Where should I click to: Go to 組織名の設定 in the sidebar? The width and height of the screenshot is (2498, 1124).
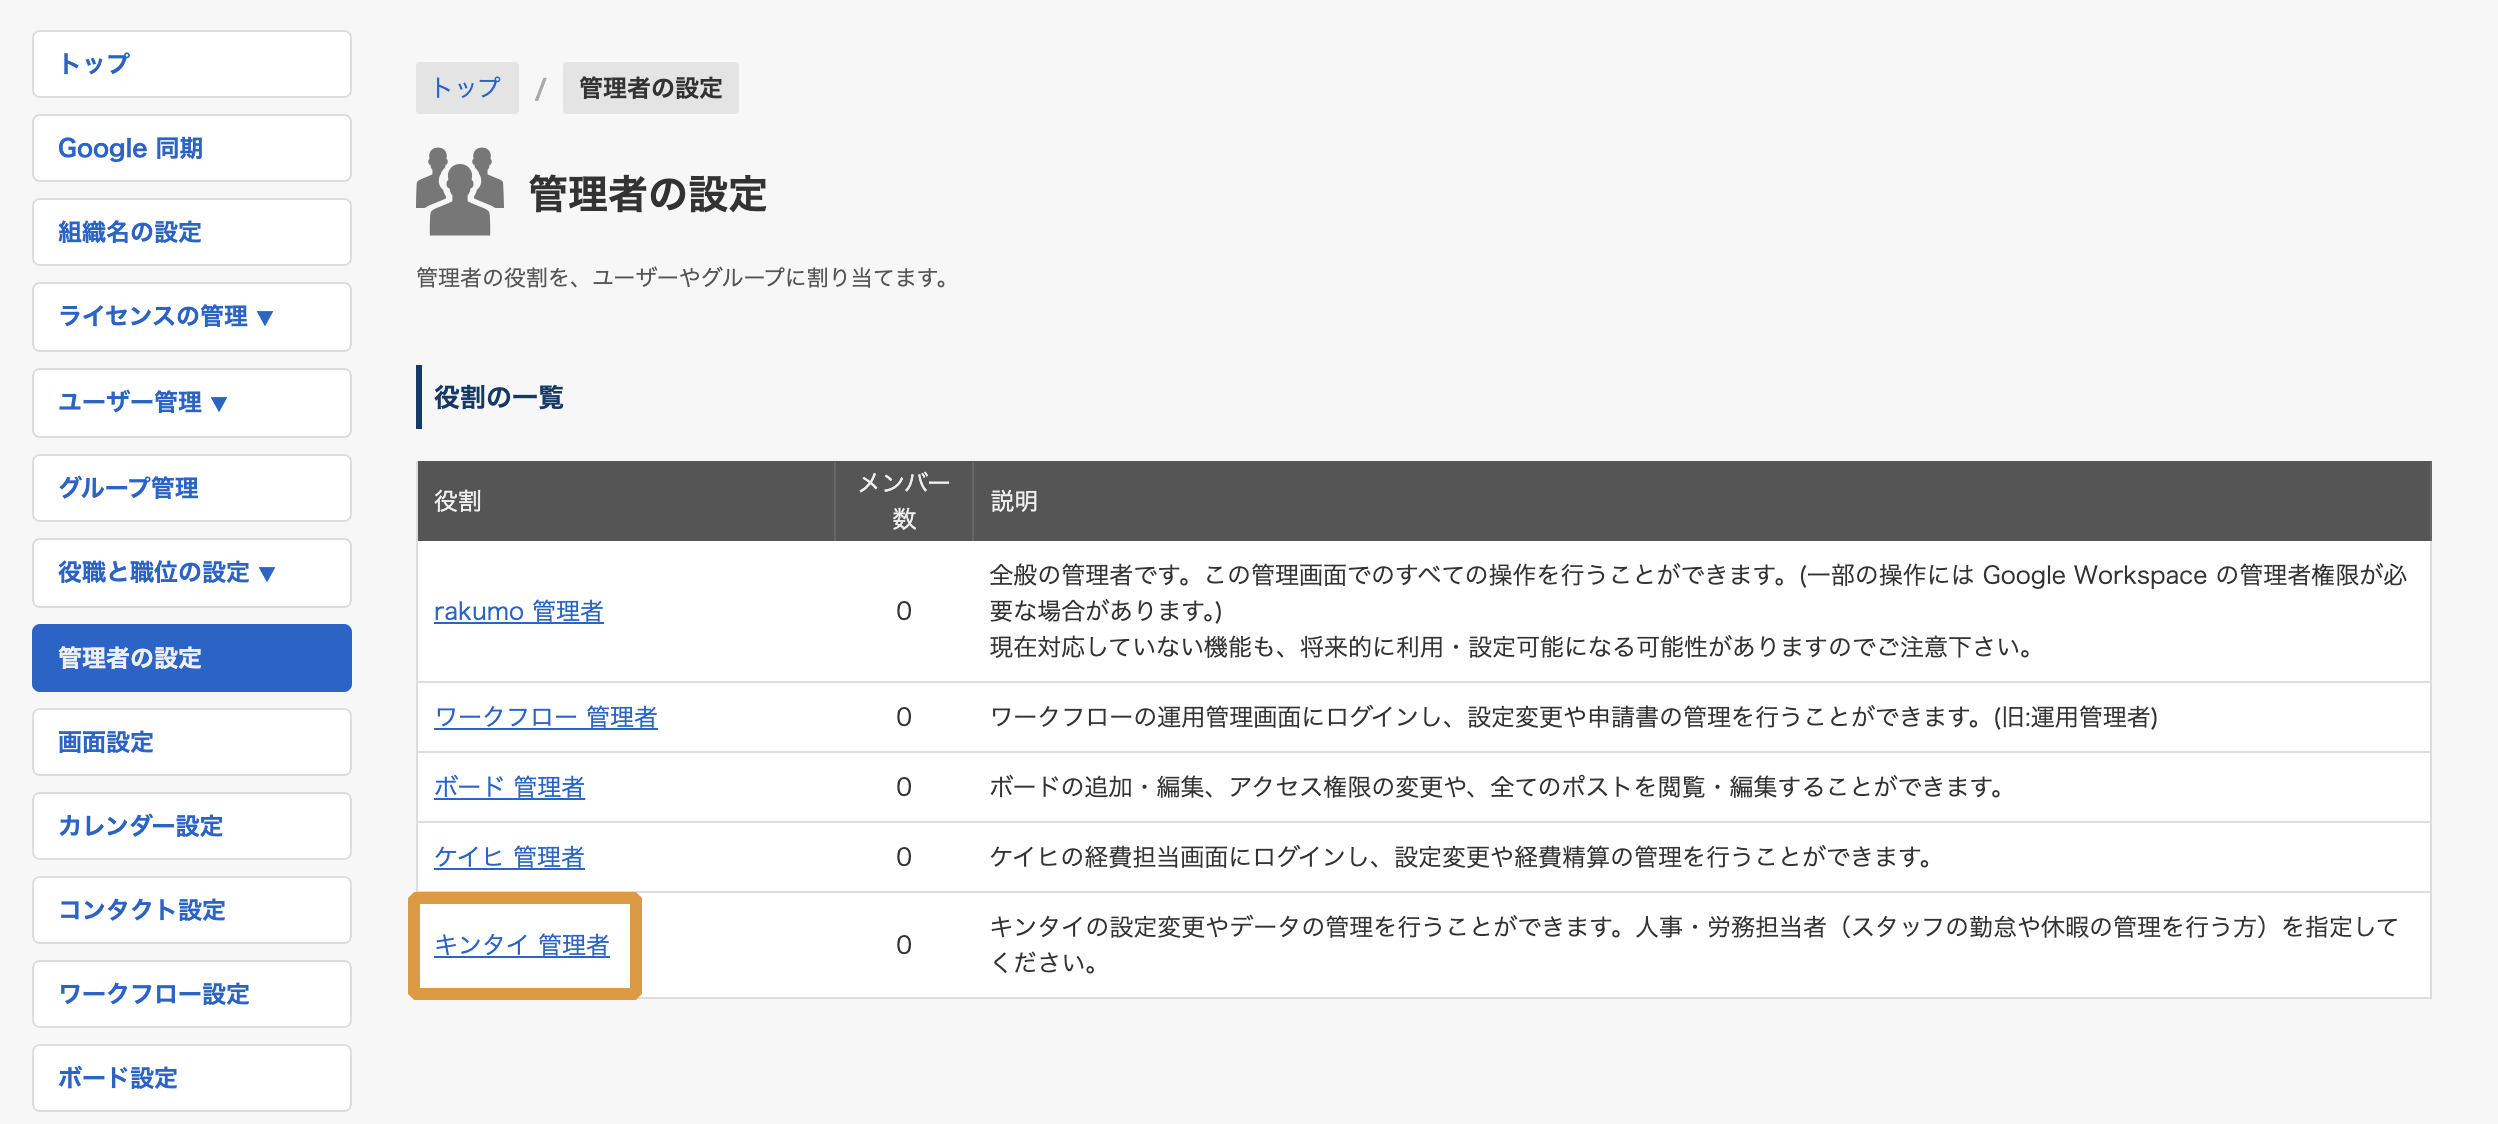[192, 232]
